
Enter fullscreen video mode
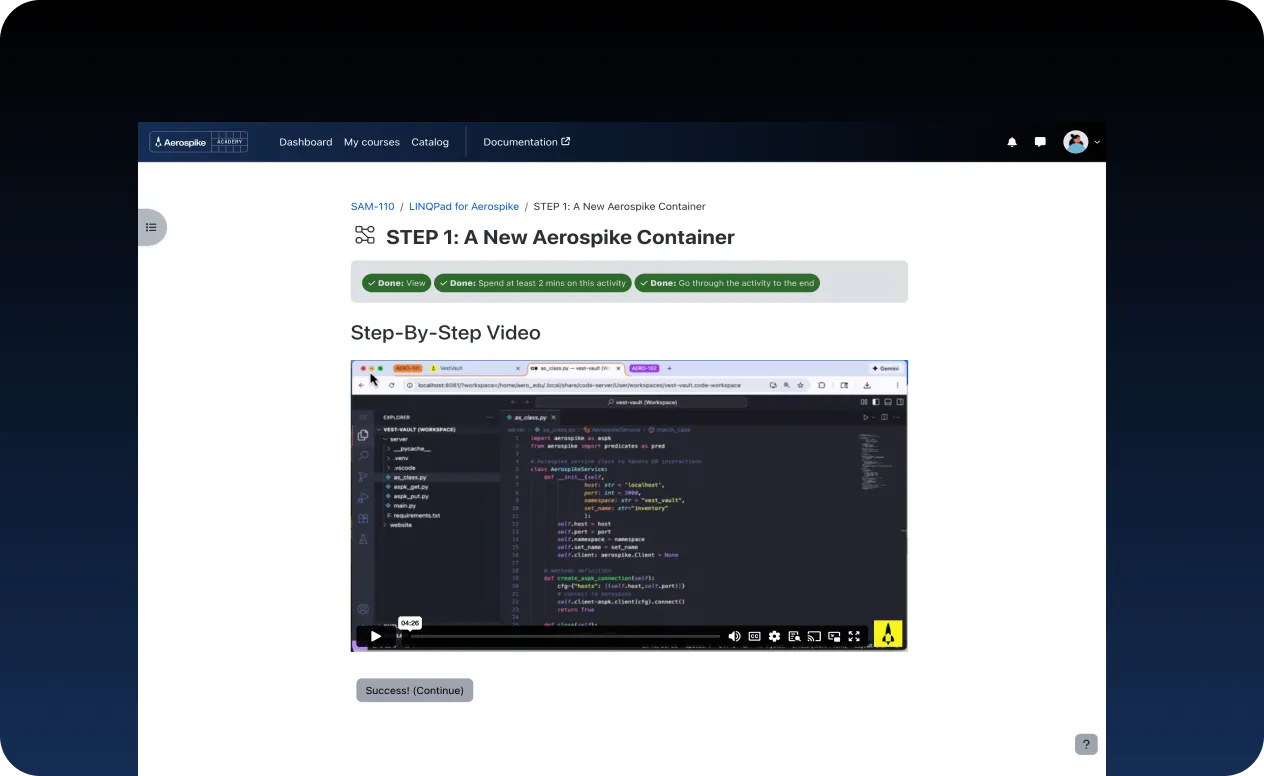click(854, 636)
